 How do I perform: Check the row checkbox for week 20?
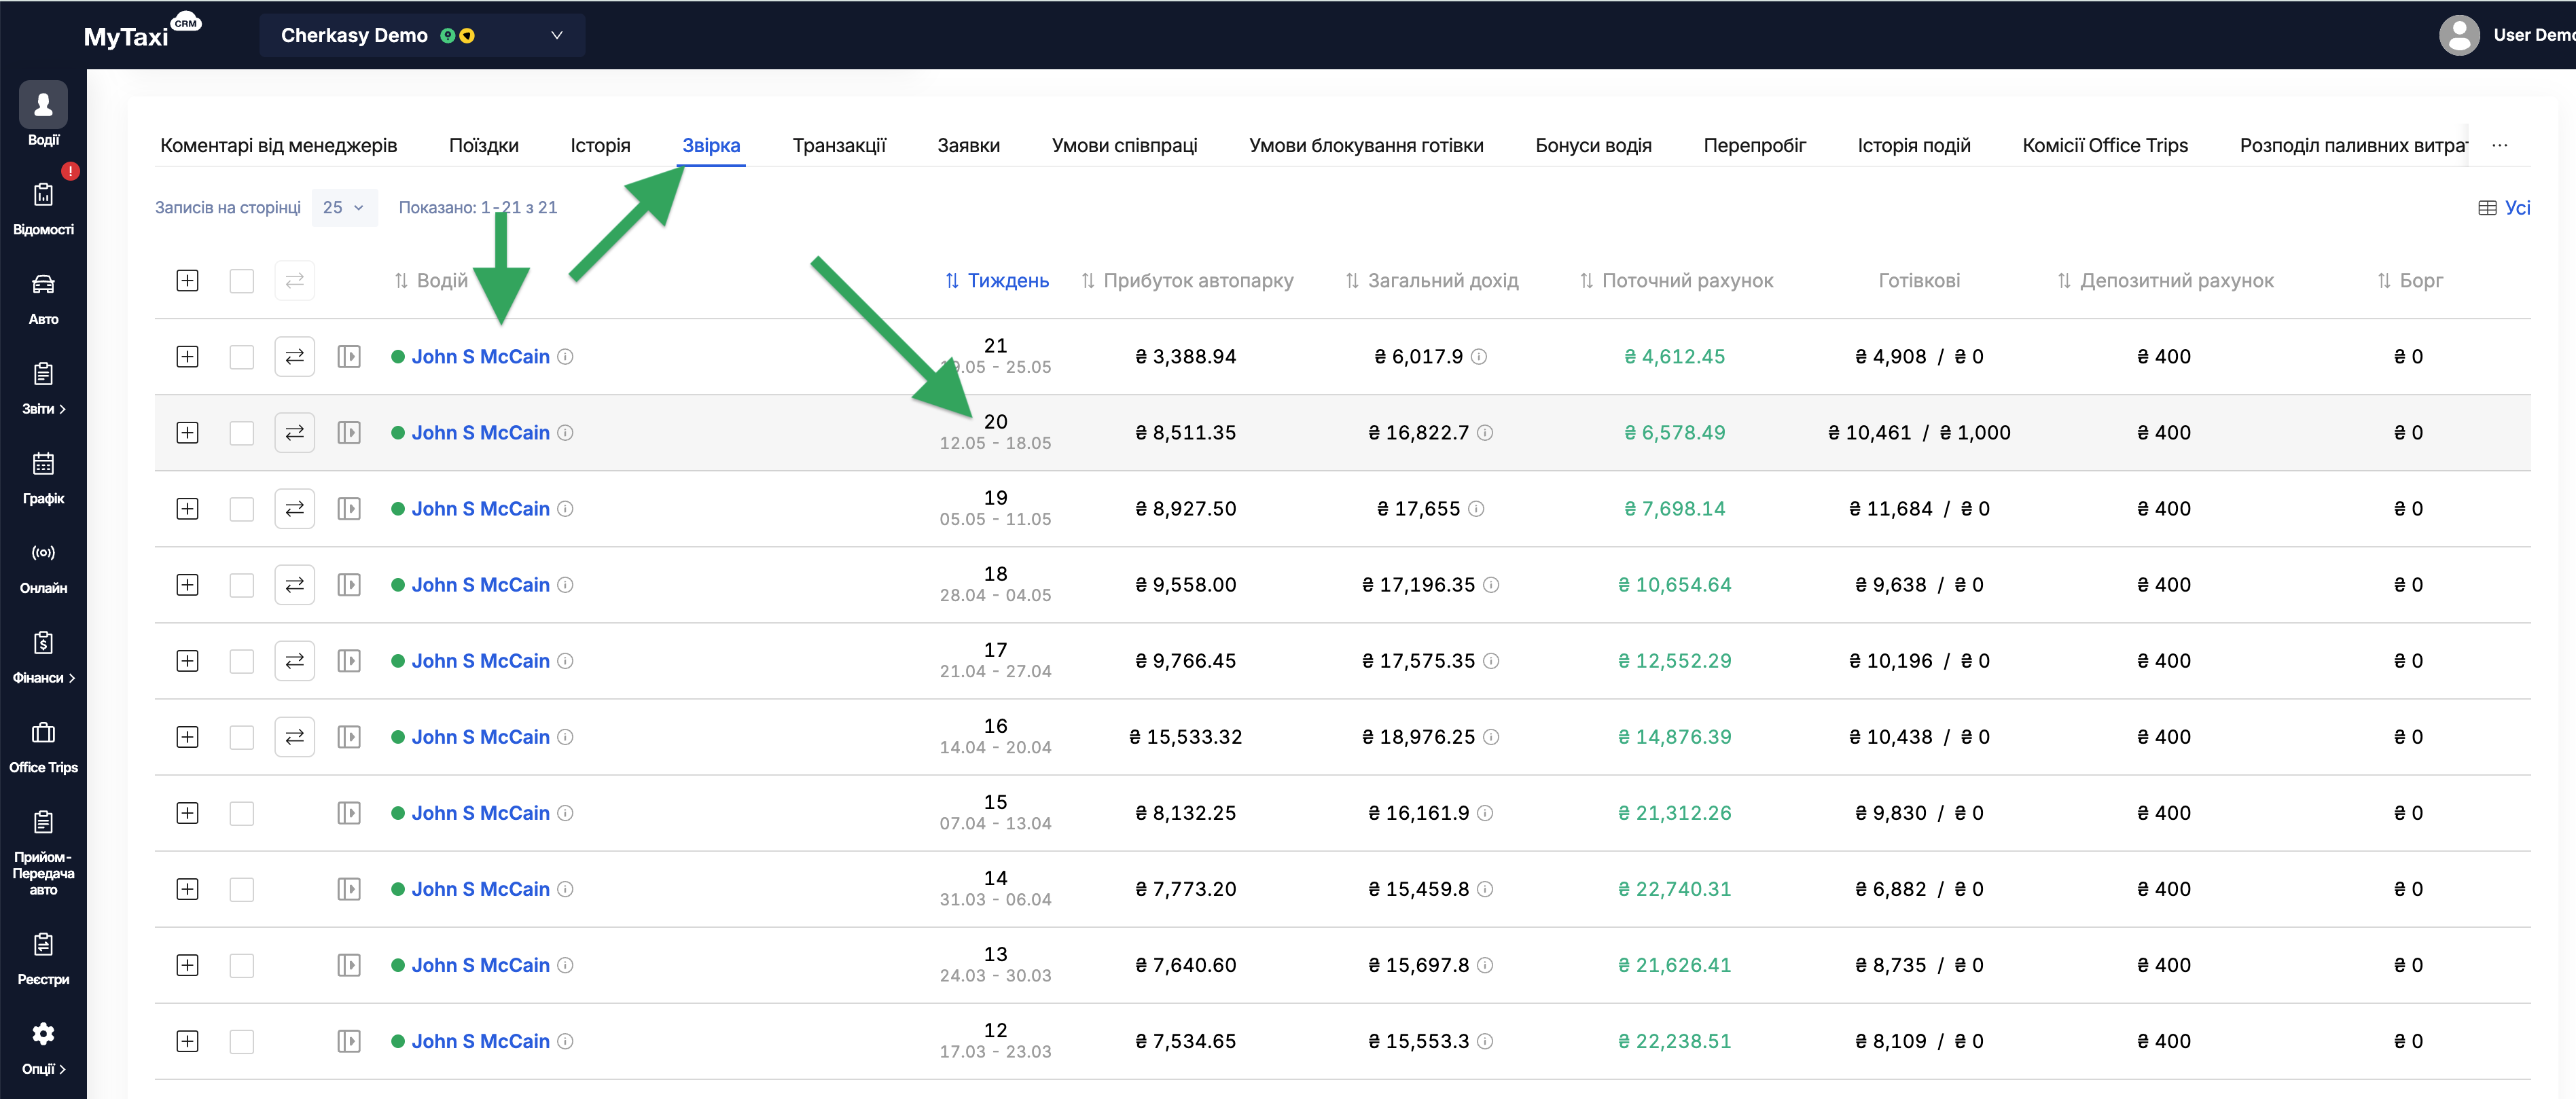click(242, 433)
